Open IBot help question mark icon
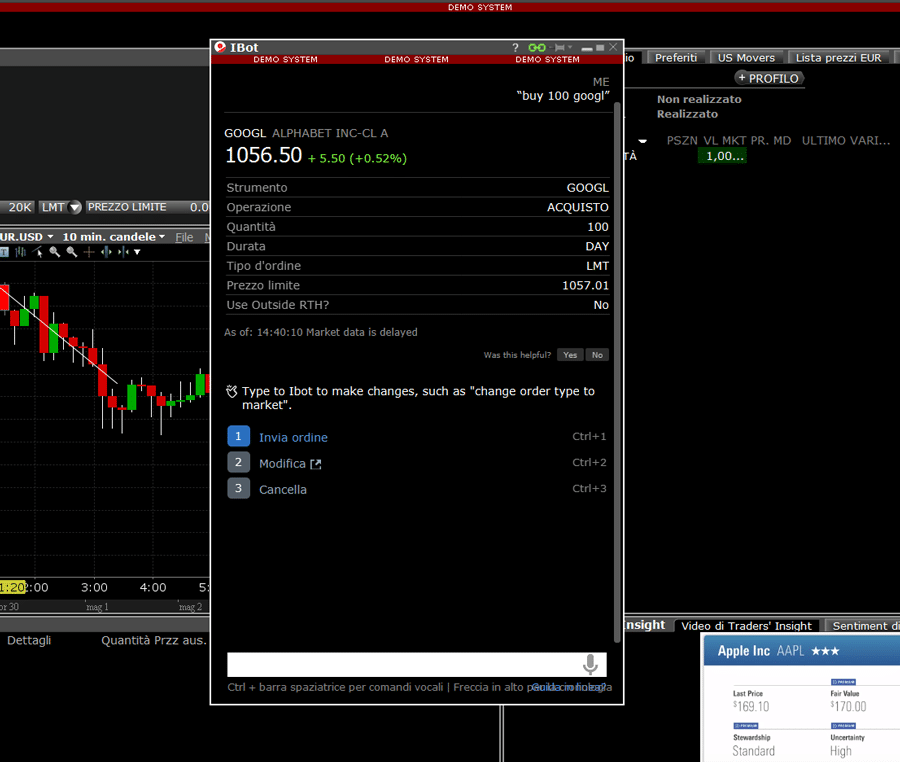900x762 pixels. pyautogui.click(x=515, y=48)
